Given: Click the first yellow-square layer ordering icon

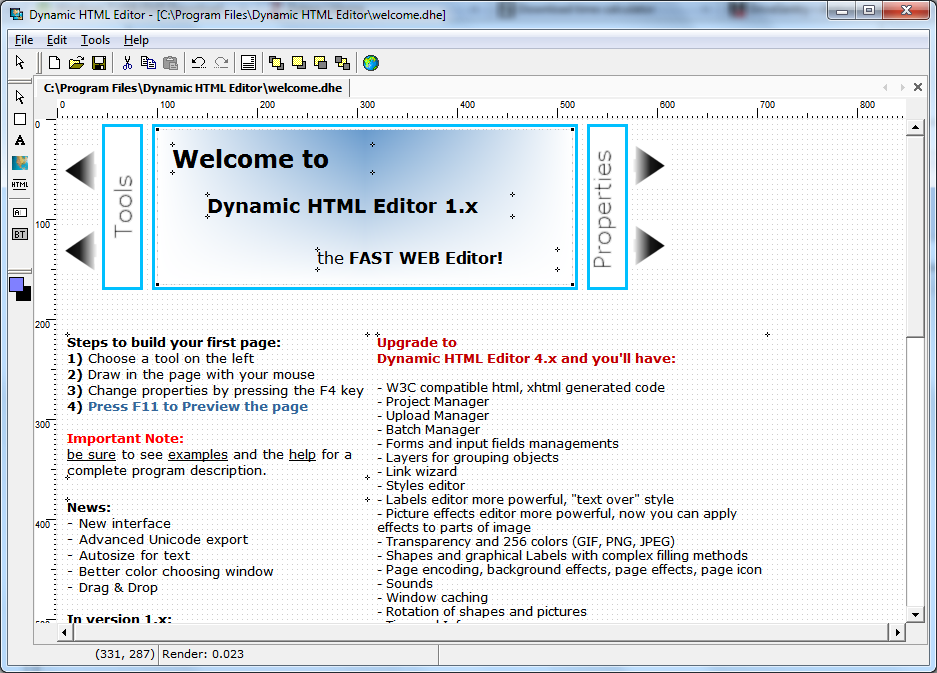Looking at the screenshot, I should [x=276, y=63].
